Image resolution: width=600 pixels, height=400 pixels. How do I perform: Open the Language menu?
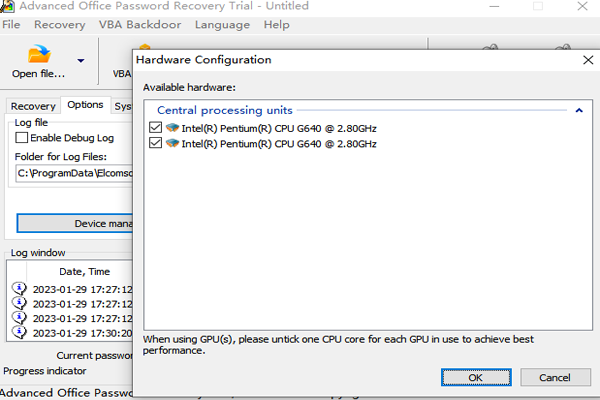coord(222,25)
